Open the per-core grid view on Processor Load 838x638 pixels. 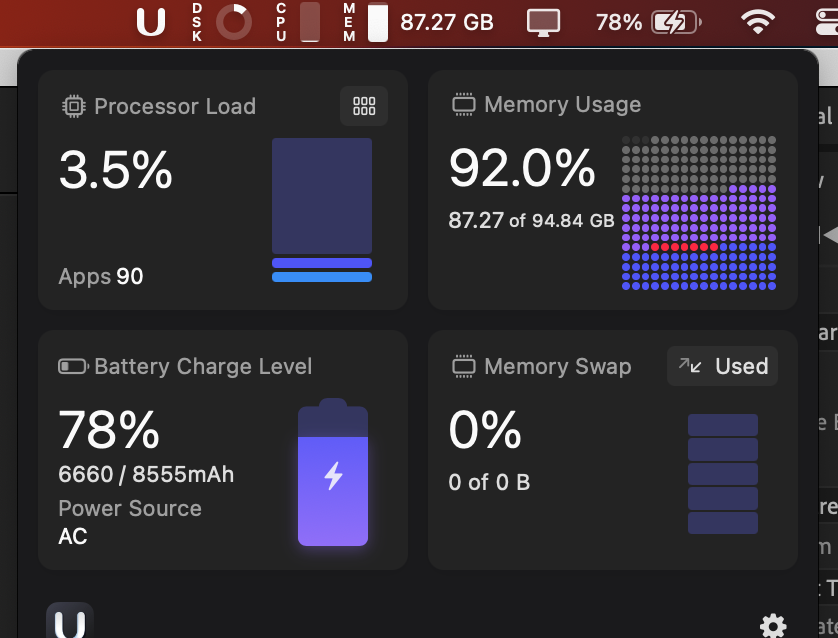pyautogui.click(x=364, y=105)
